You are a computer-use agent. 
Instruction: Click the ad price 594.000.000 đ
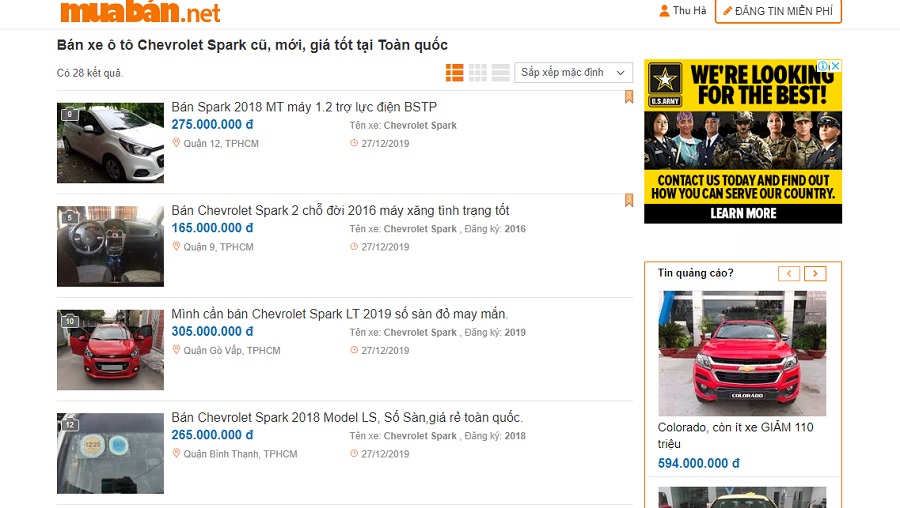[x=699, y=463]
